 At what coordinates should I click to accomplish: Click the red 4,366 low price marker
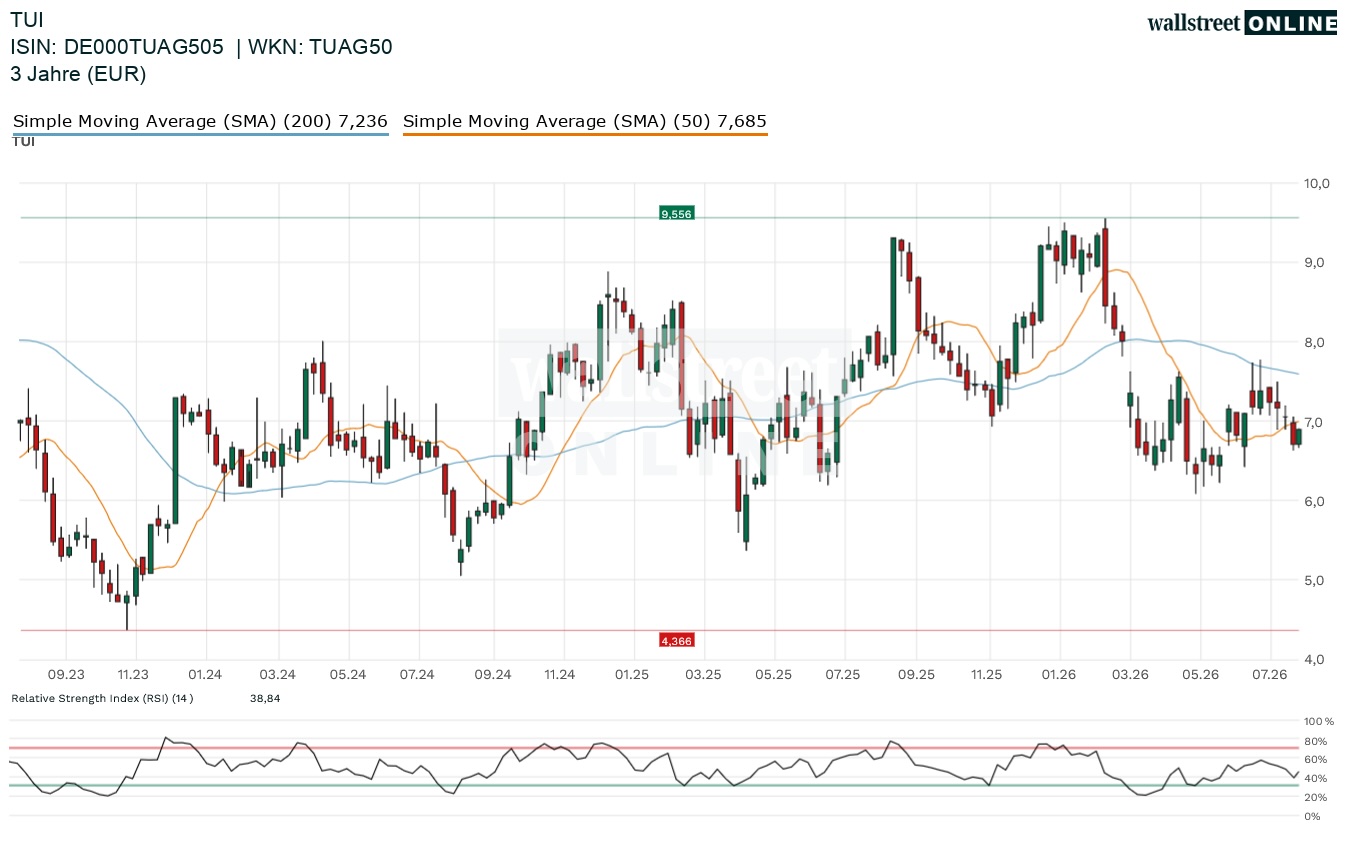pyautogui.click(x=676, y=640)
